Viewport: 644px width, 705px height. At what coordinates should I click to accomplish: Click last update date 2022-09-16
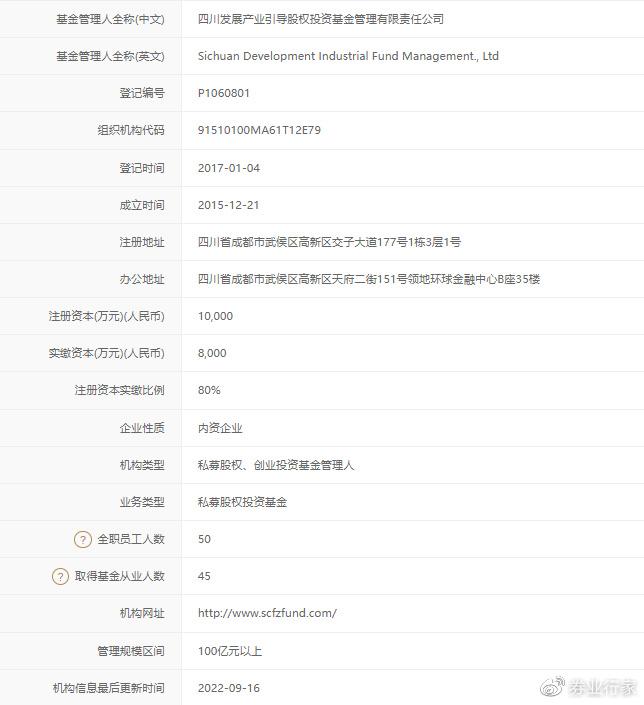click(x=229, y=688)
